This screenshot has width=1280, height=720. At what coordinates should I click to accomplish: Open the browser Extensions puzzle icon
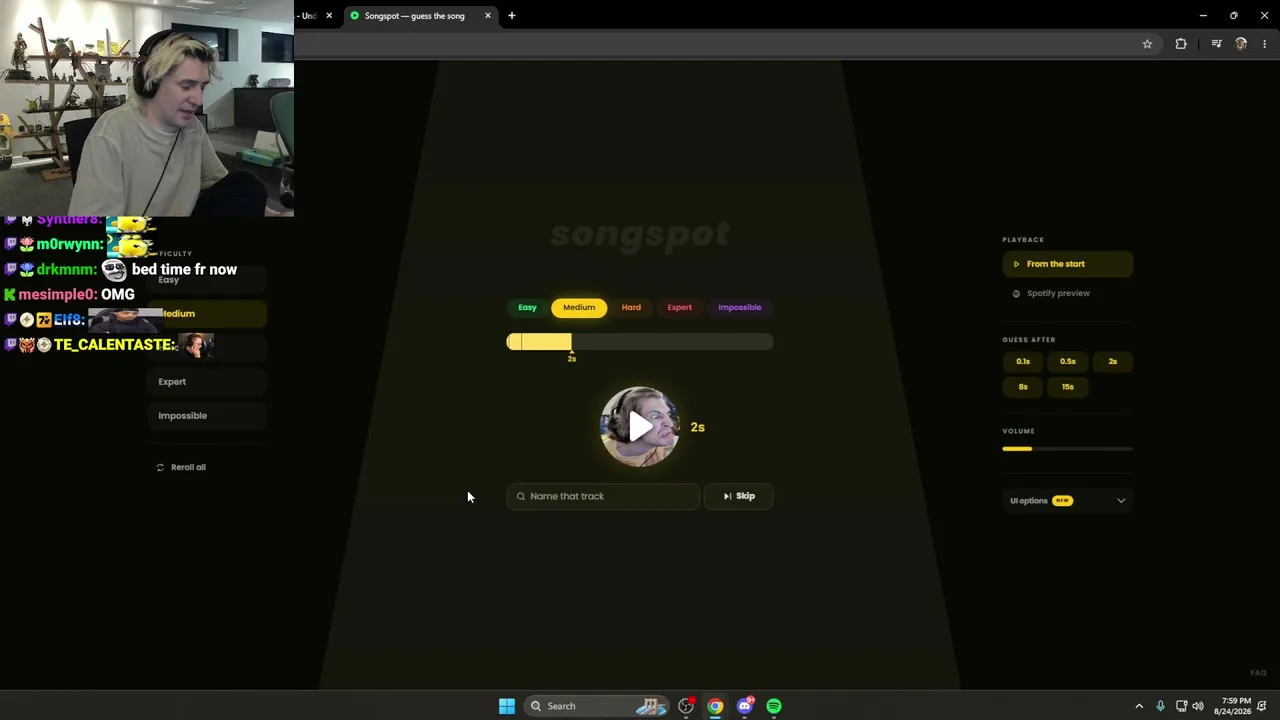(1181, 44)
